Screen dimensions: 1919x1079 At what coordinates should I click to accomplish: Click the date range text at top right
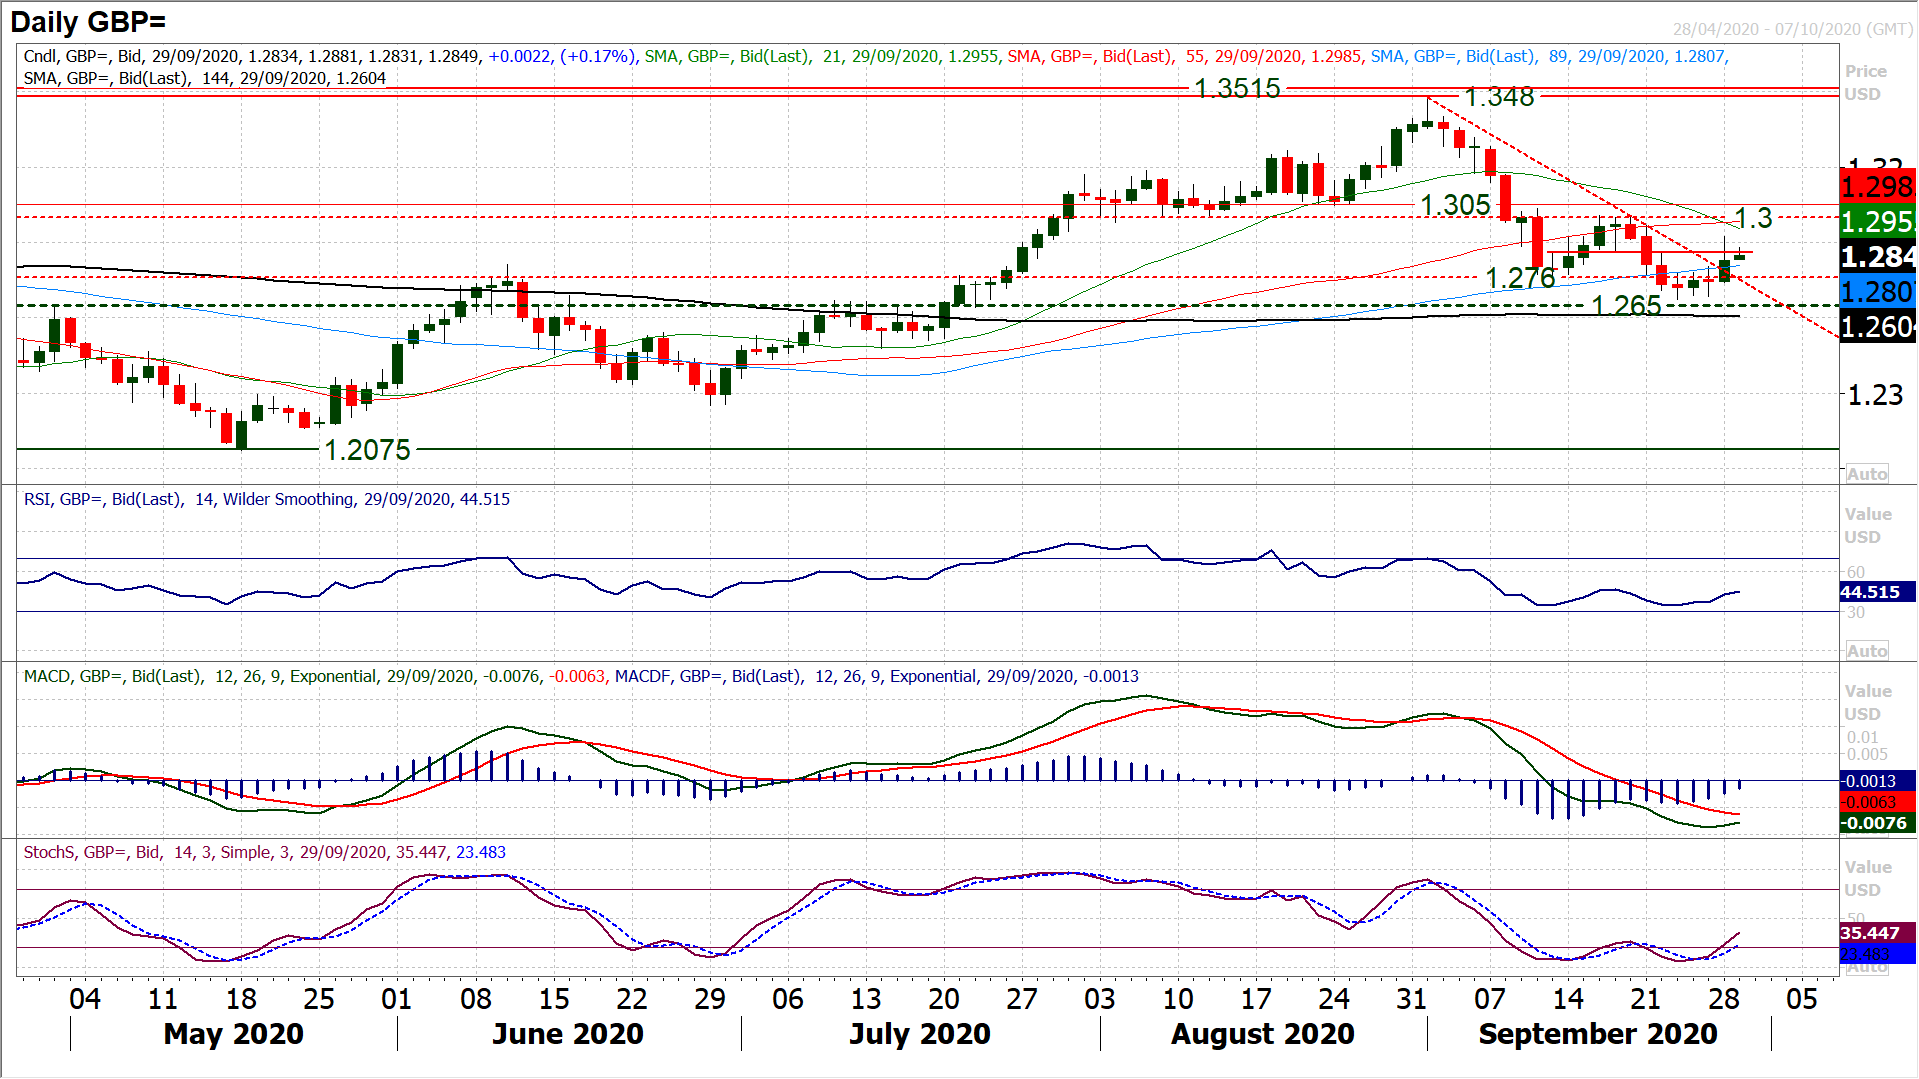(1792, 29)
